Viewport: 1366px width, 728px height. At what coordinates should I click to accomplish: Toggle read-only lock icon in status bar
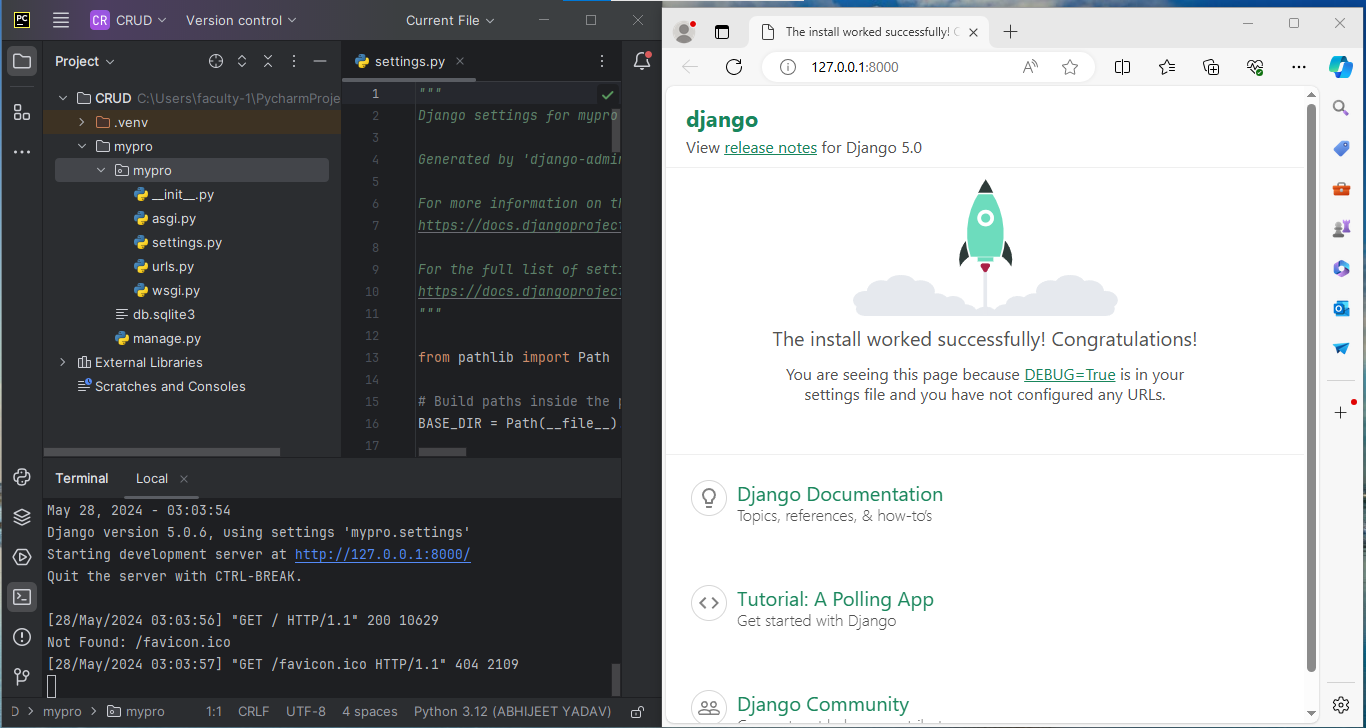(637, 712)
